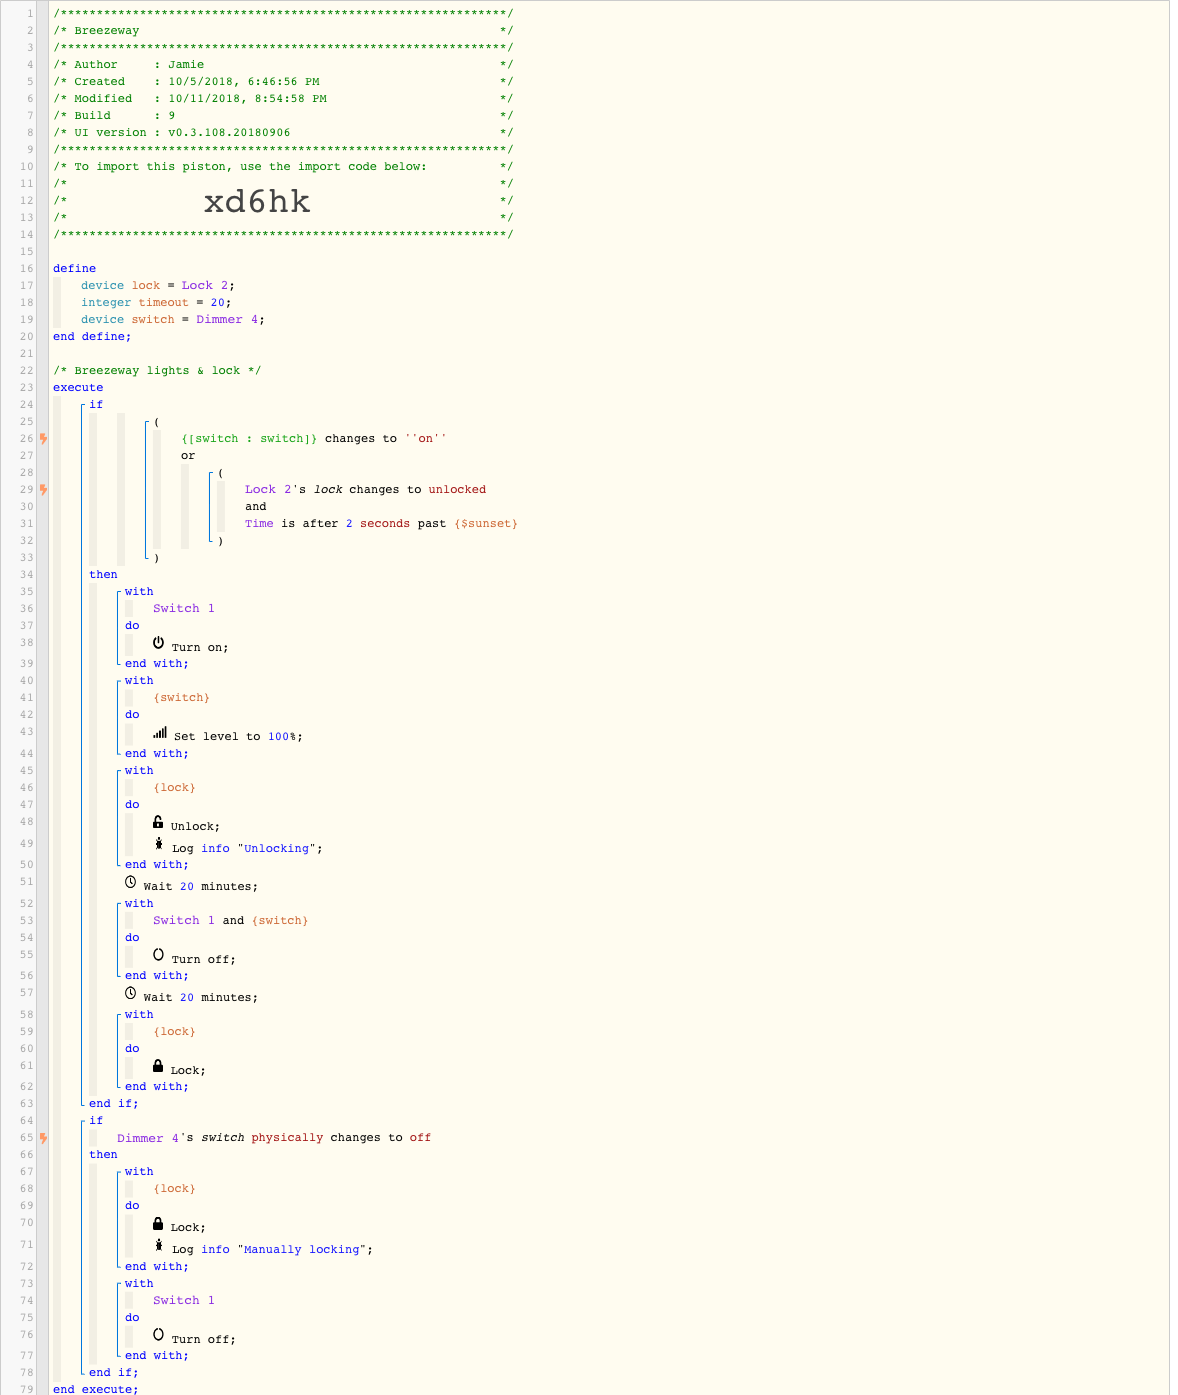Click the 'if' statement on line 24
The width and height of the screenshot is (1178, 1395).
[x=96, y=404]
